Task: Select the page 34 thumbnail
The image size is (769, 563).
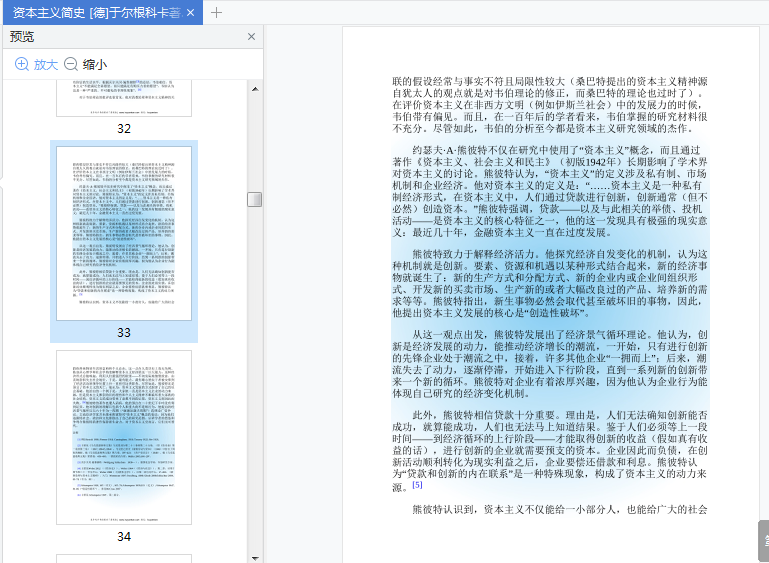Action: [x=124, y=437]
